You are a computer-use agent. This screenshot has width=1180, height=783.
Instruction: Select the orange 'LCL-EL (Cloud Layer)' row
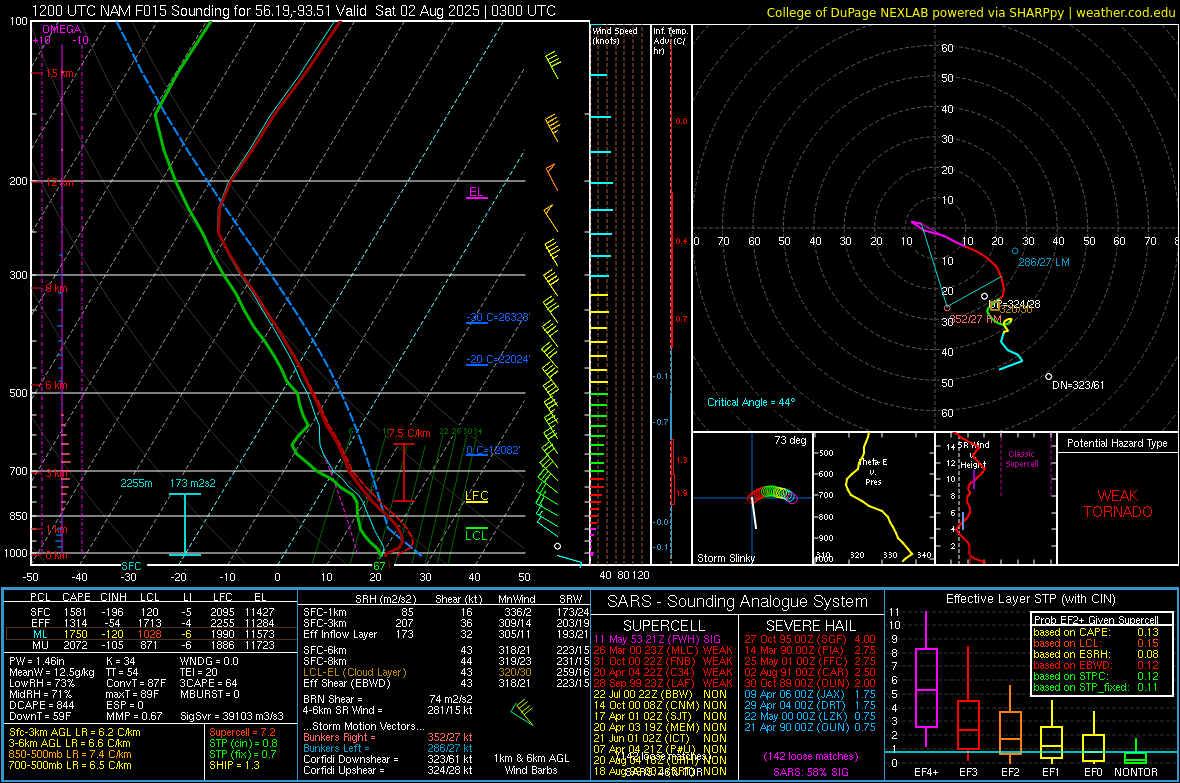(x=446, y=672)
